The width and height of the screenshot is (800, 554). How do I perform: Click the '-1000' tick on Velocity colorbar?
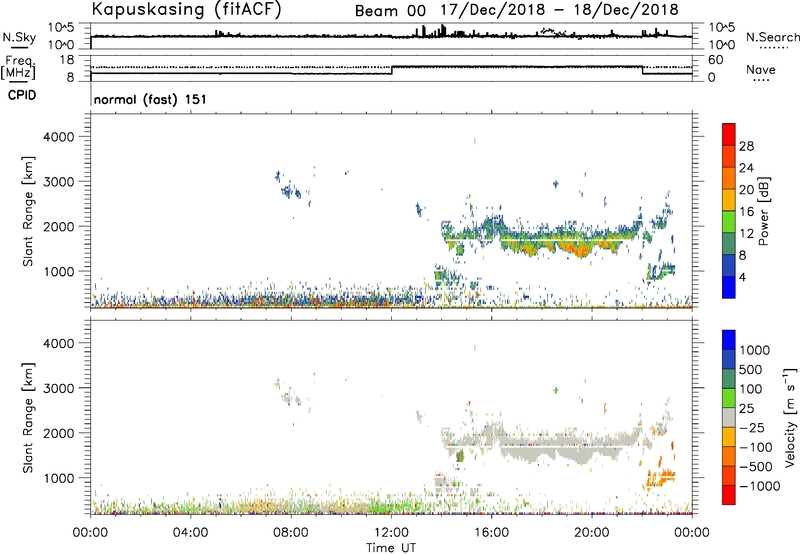point(759,486)
